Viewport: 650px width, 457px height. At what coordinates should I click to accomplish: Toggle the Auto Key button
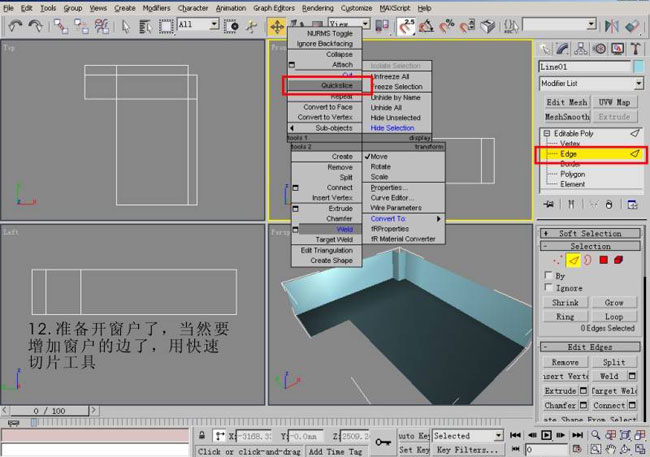(414, 436)
